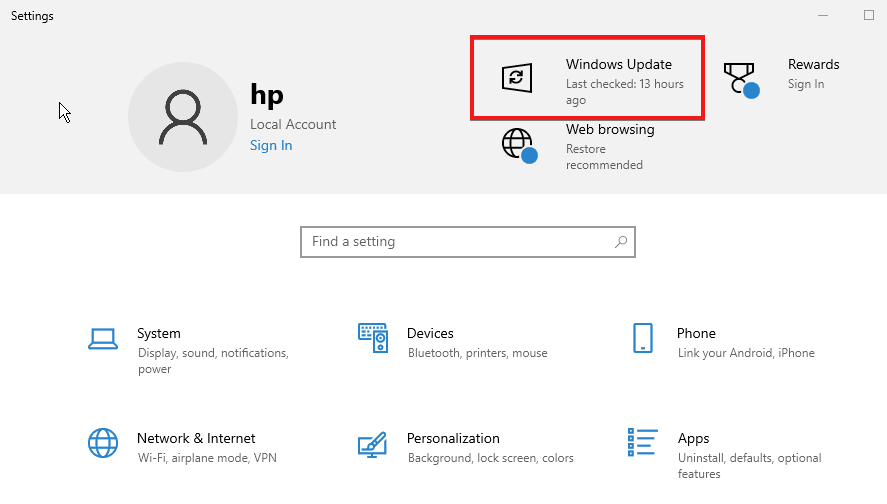Screen dimensions: 887x504
Task: Click the Phone category icon
Action: click(642, 338)
